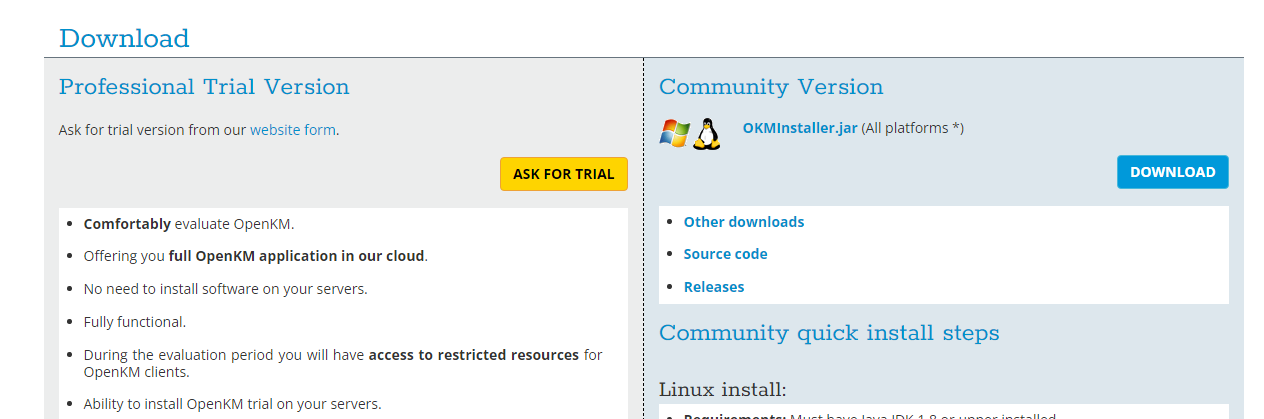The image size is (1264, 419).
Task: Click the Linux penguin icon
Action: (707, 134)
